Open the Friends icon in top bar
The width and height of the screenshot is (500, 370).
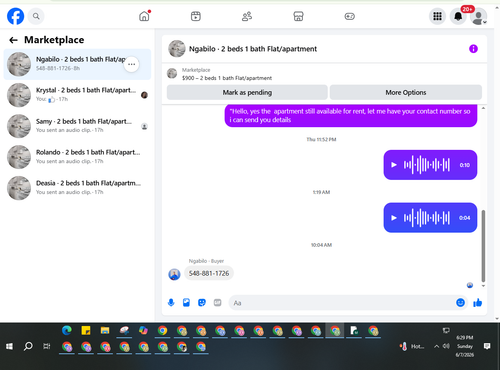(x=247, y=16)
